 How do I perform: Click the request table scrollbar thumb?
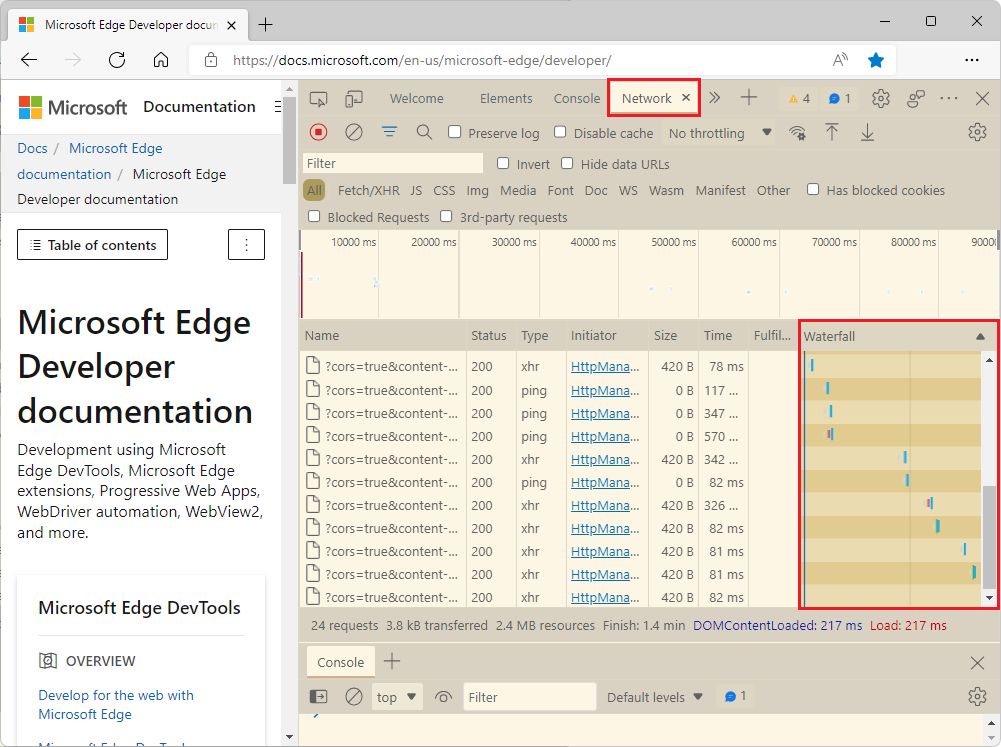click(x=989, y=537)
